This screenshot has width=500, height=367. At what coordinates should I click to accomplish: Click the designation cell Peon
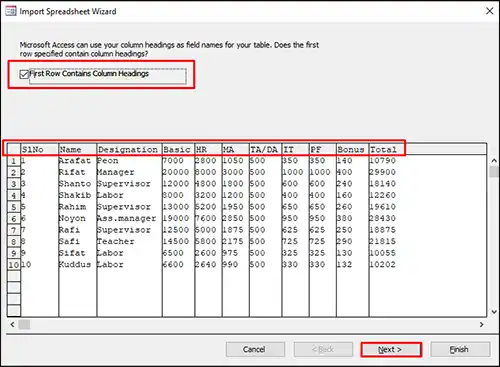click(107, 161)
